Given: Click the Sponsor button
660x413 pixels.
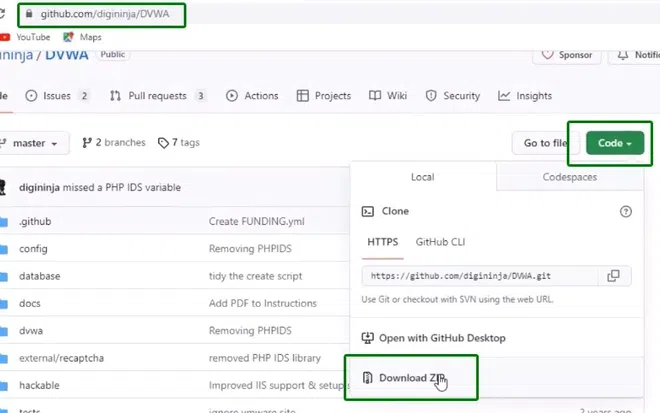Looking at the screenshot, I should click(567, 55).
